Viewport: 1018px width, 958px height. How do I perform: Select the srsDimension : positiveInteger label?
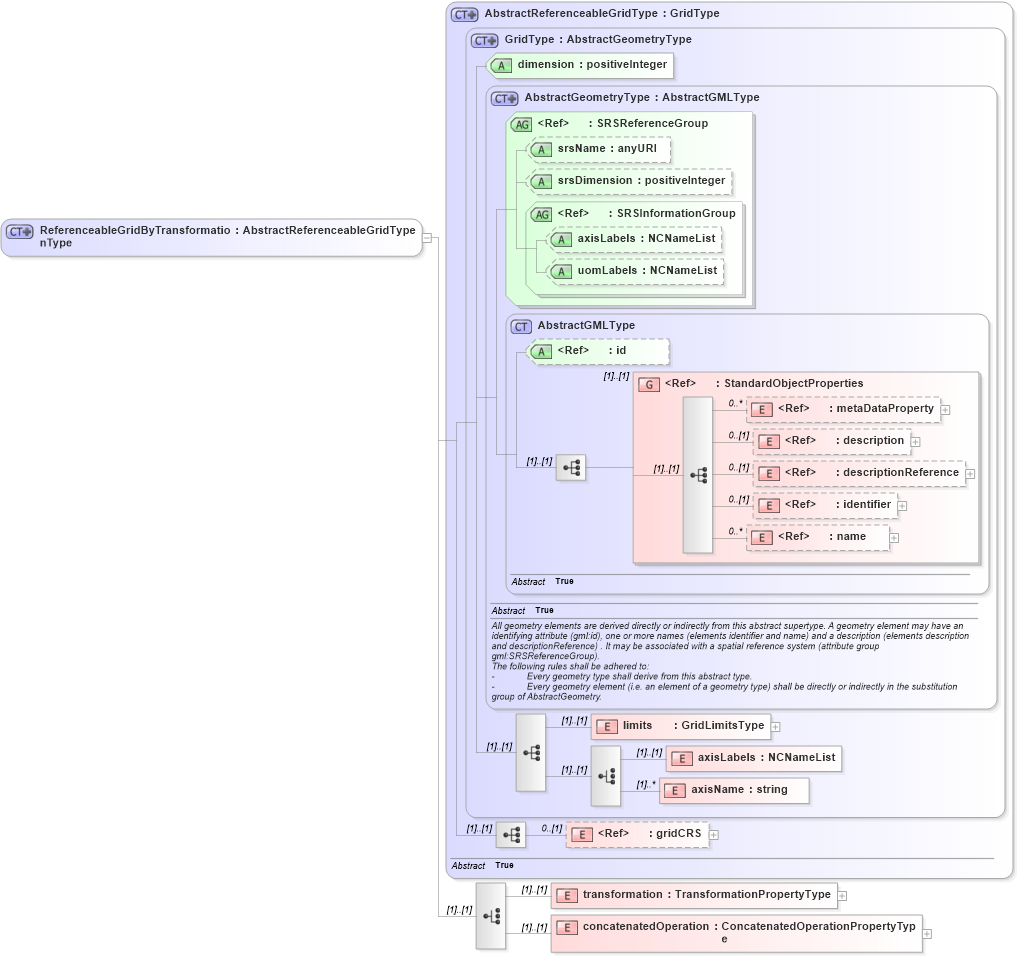point(641,180)
